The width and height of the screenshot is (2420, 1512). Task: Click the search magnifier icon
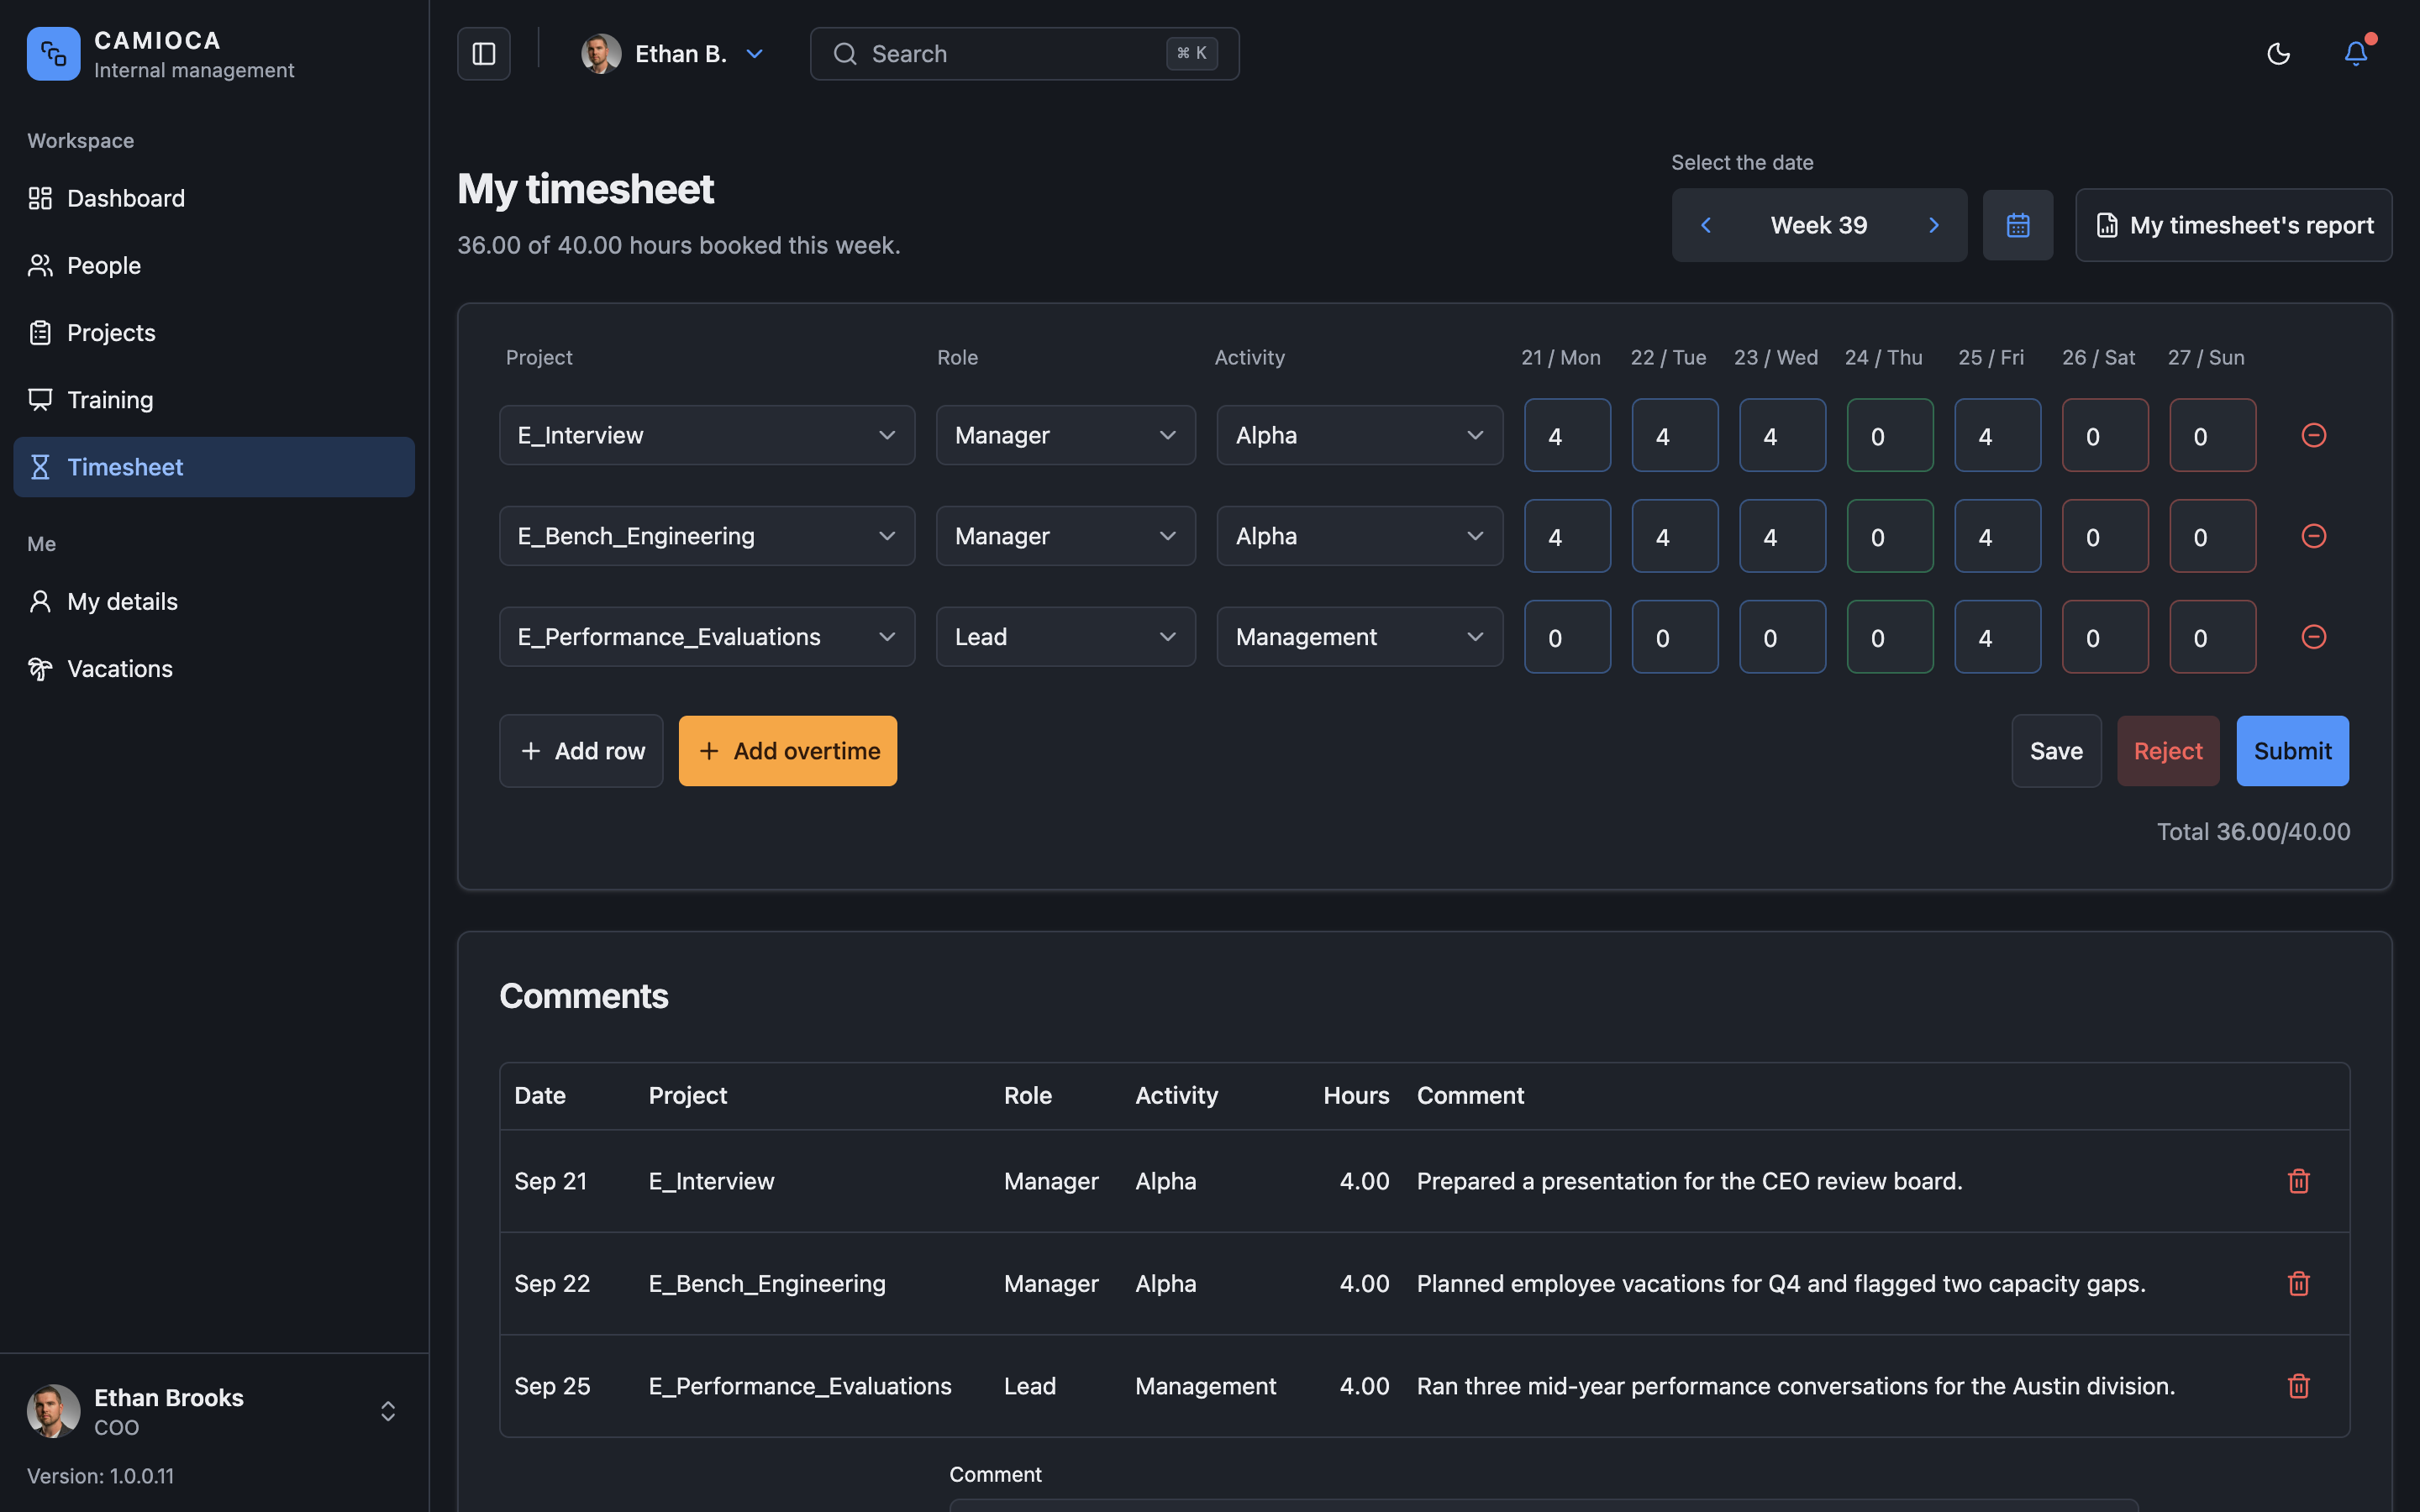[x=845, y=54]
